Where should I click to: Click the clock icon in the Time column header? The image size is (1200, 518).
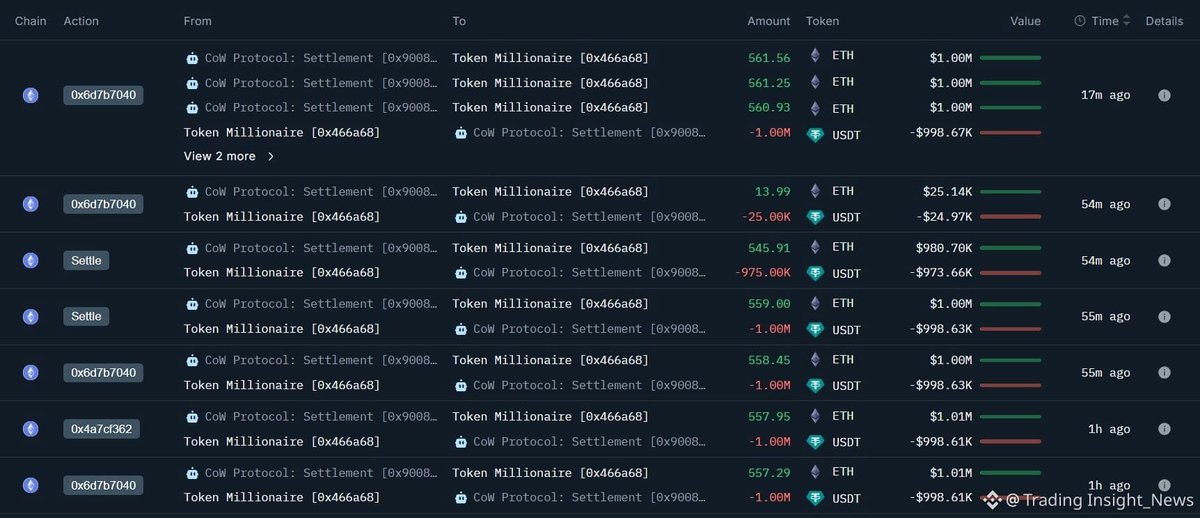(x=1080, y=21)
